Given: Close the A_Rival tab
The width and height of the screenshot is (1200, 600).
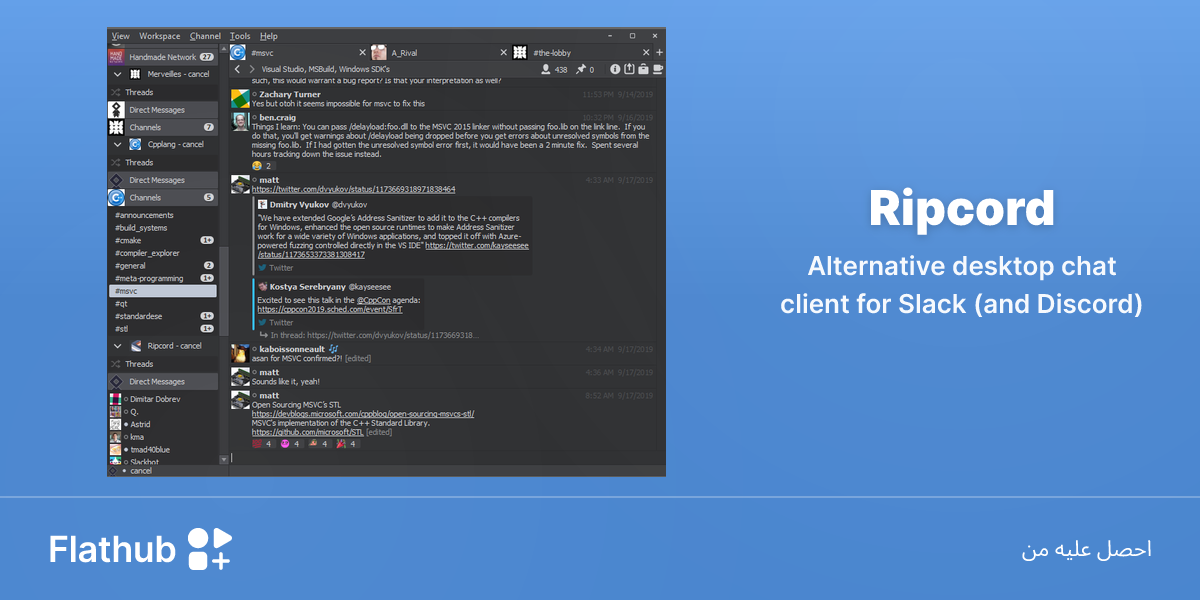Looking at the screenshot, I should tap(504, 52).
